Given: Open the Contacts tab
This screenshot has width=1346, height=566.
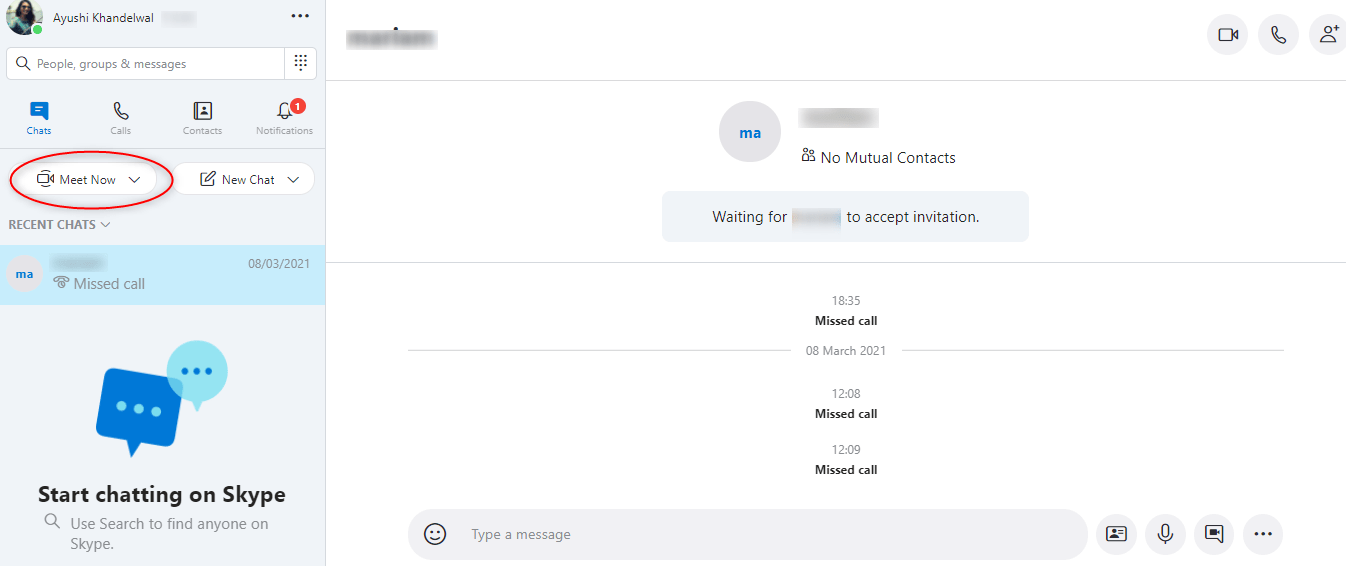Looking at the screenshot, I should pos(202,118).
